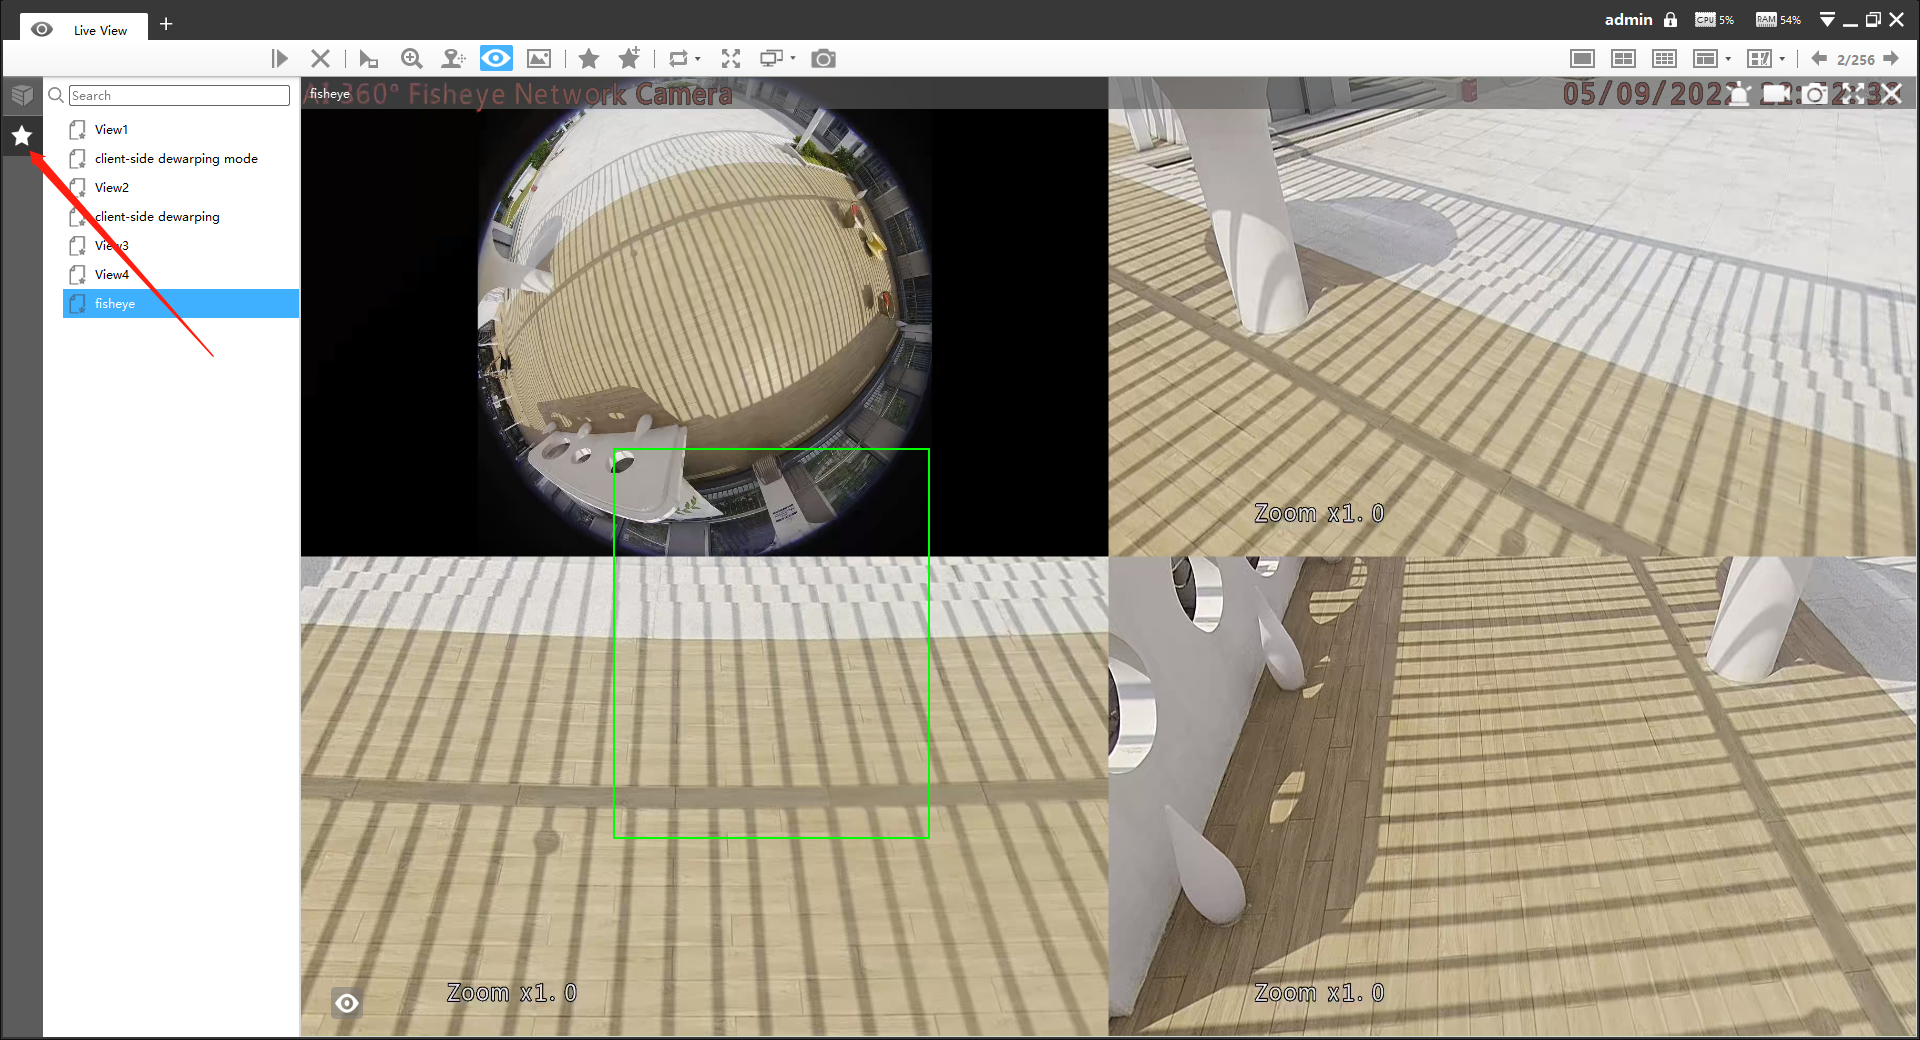Start recording with the pane camcorder icon
The height and width of the screenshot is (1040, 1920).
(x=1776, y=94)
